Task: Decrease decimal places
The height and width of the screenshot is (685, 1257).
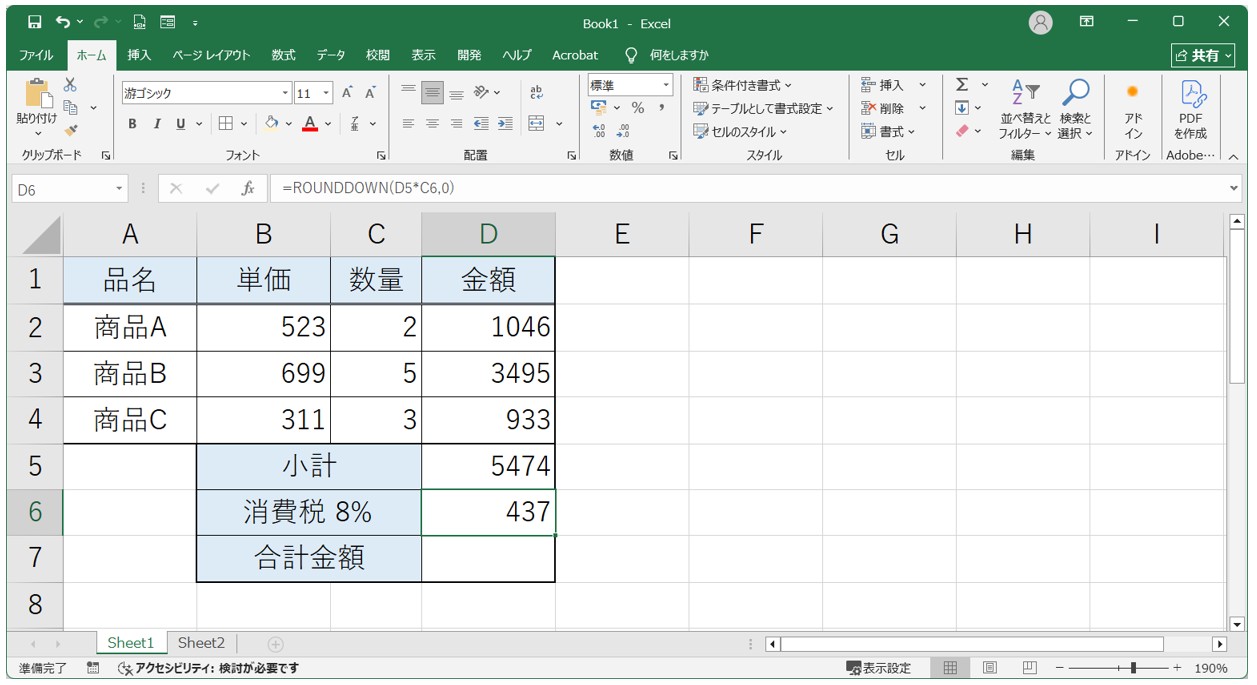Action: coord(623,131)
